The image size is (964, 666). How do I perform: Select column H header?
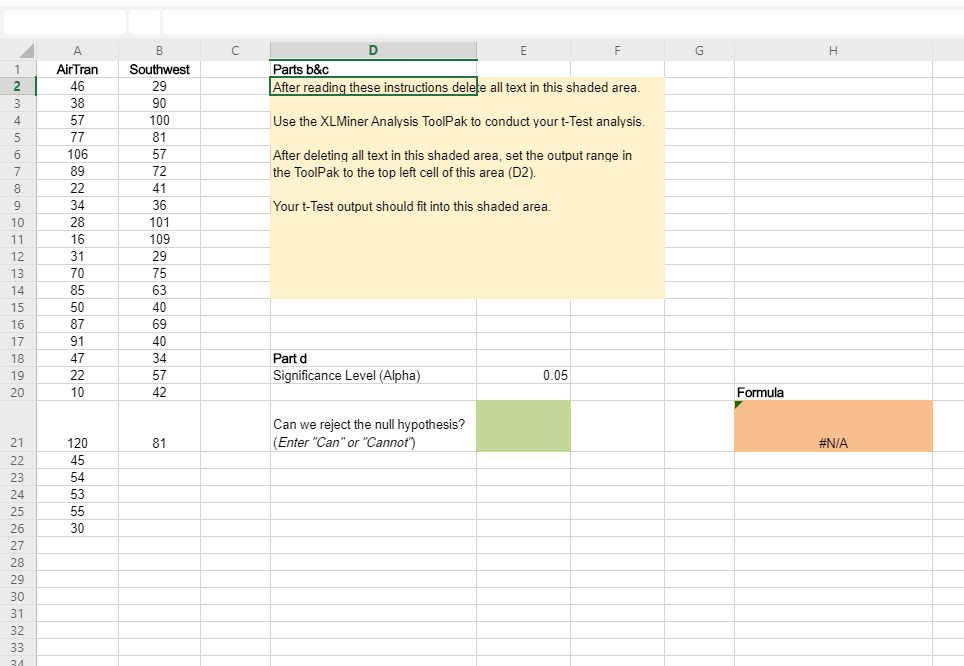point(833,51)
